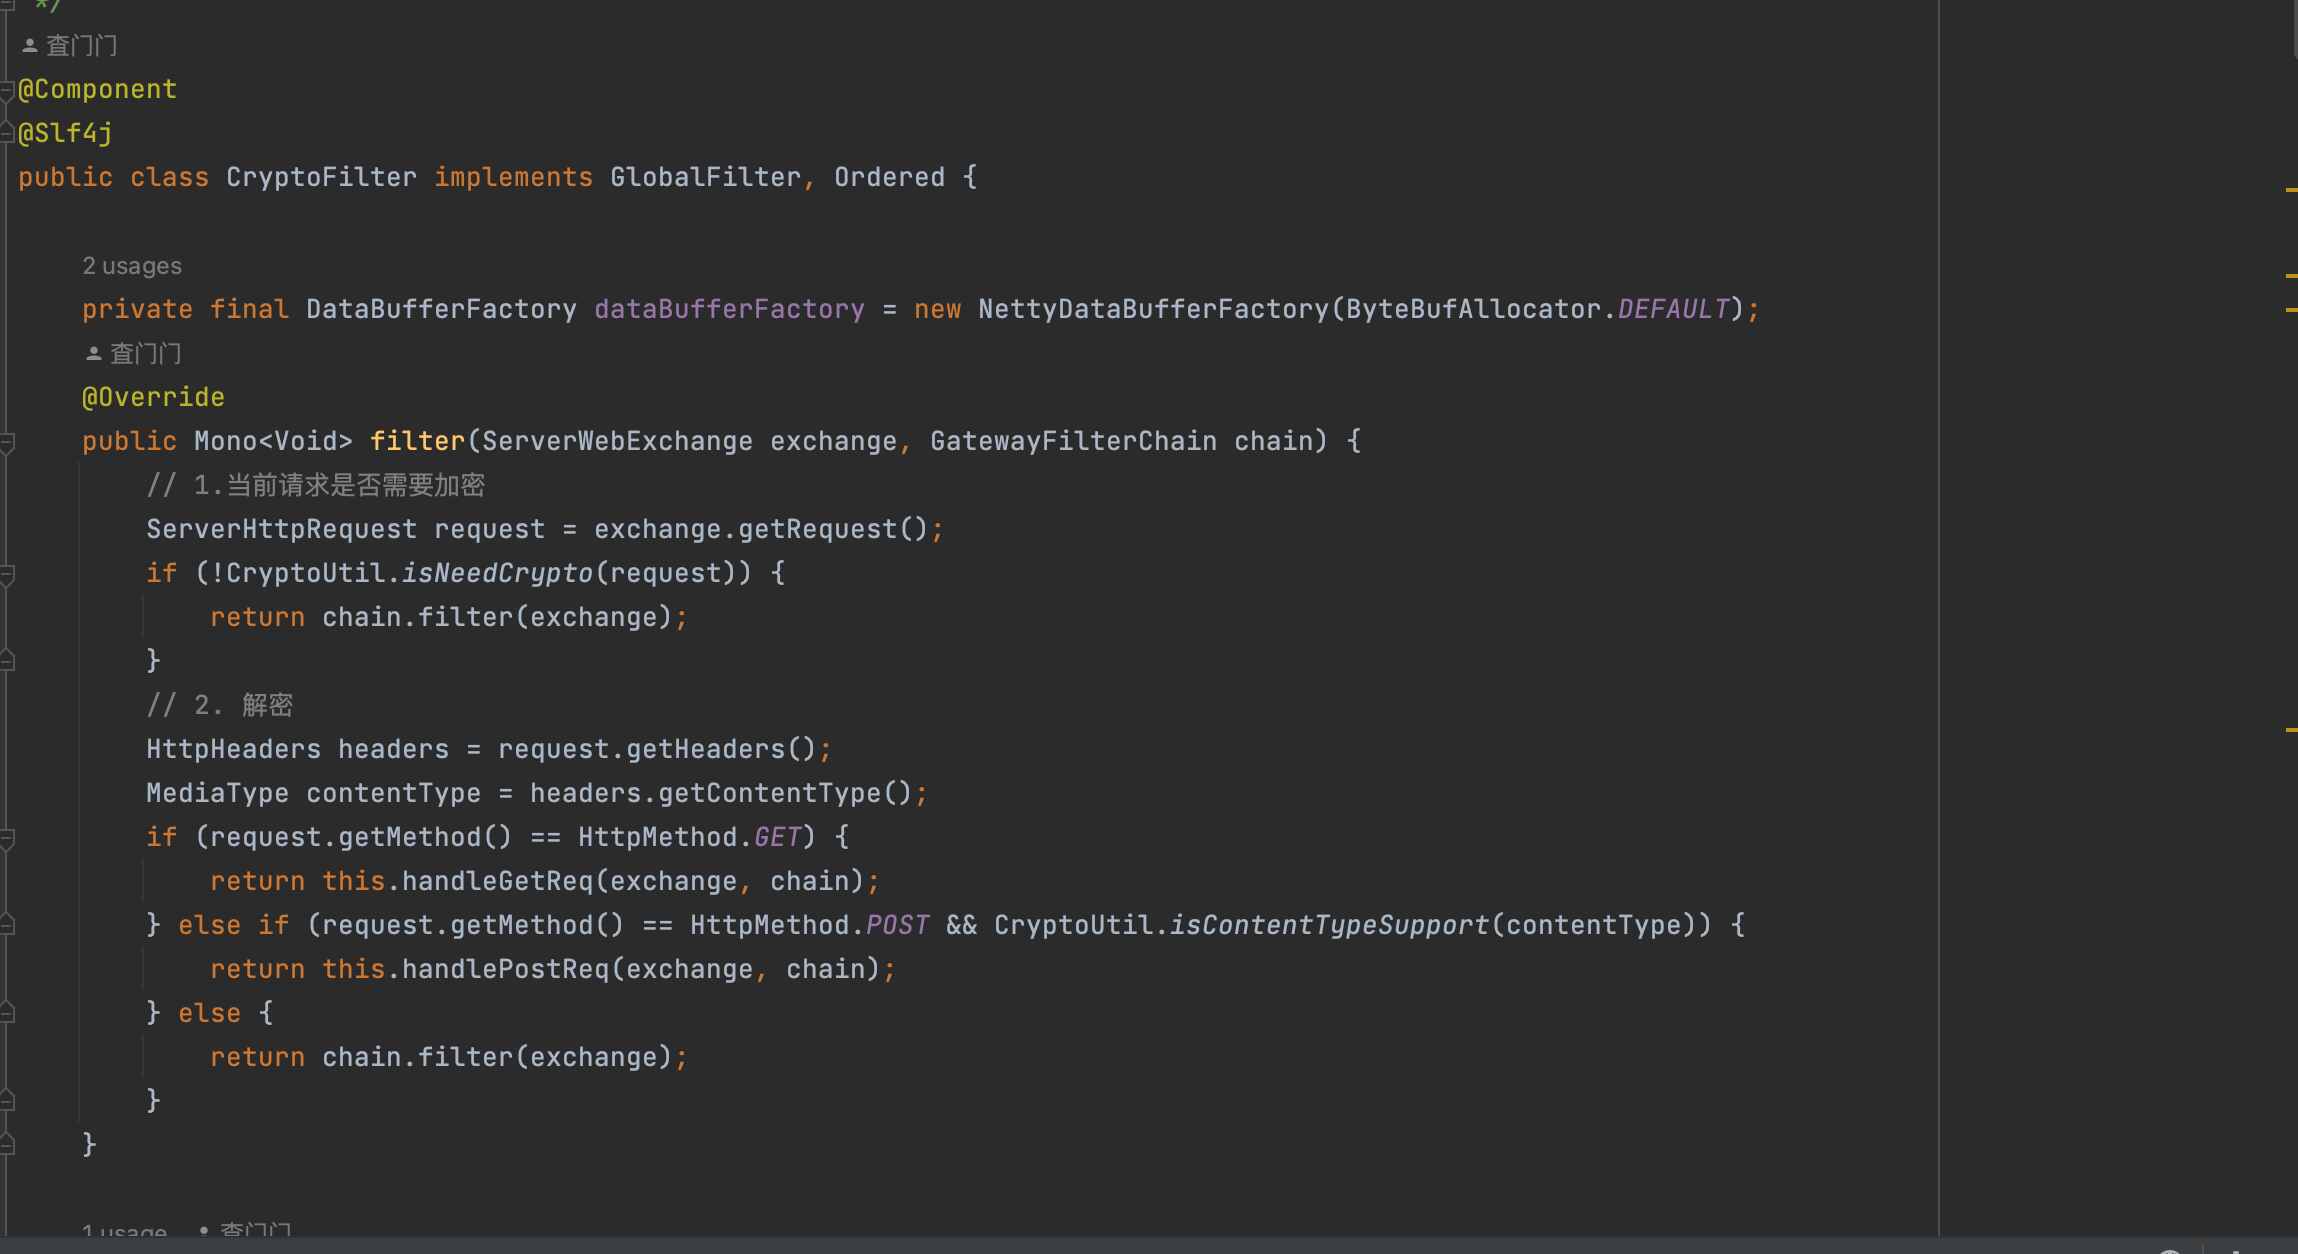This screenshot has height=1254, width=2298.
Task: Click the ServerWebExchange parameter type
Action: [x=617, y=441]
